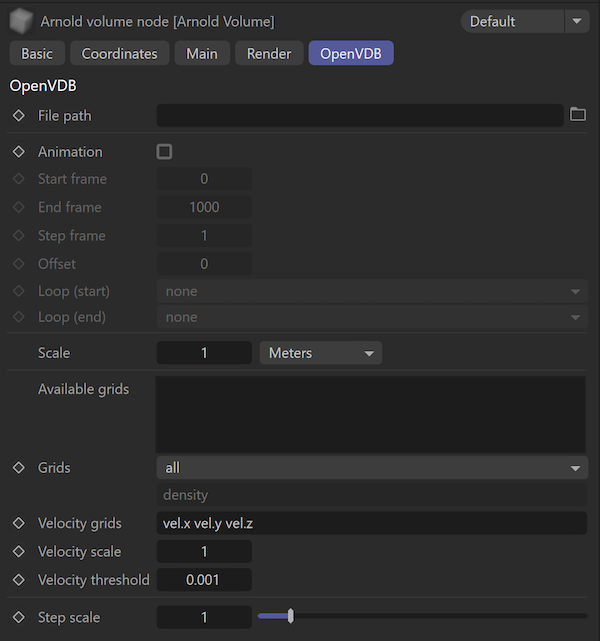The width and height of the screenshot is (600, 641).
Task: Click Grids keyframe diamond
Action: point(19,468)
